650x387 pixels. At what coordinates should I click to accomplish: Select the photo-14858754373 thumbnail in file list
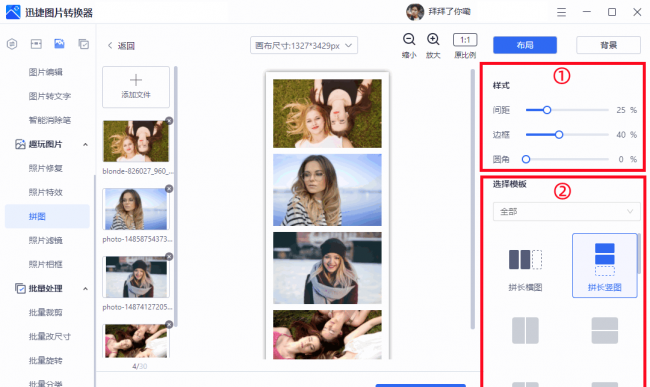[x=136, y=209]
